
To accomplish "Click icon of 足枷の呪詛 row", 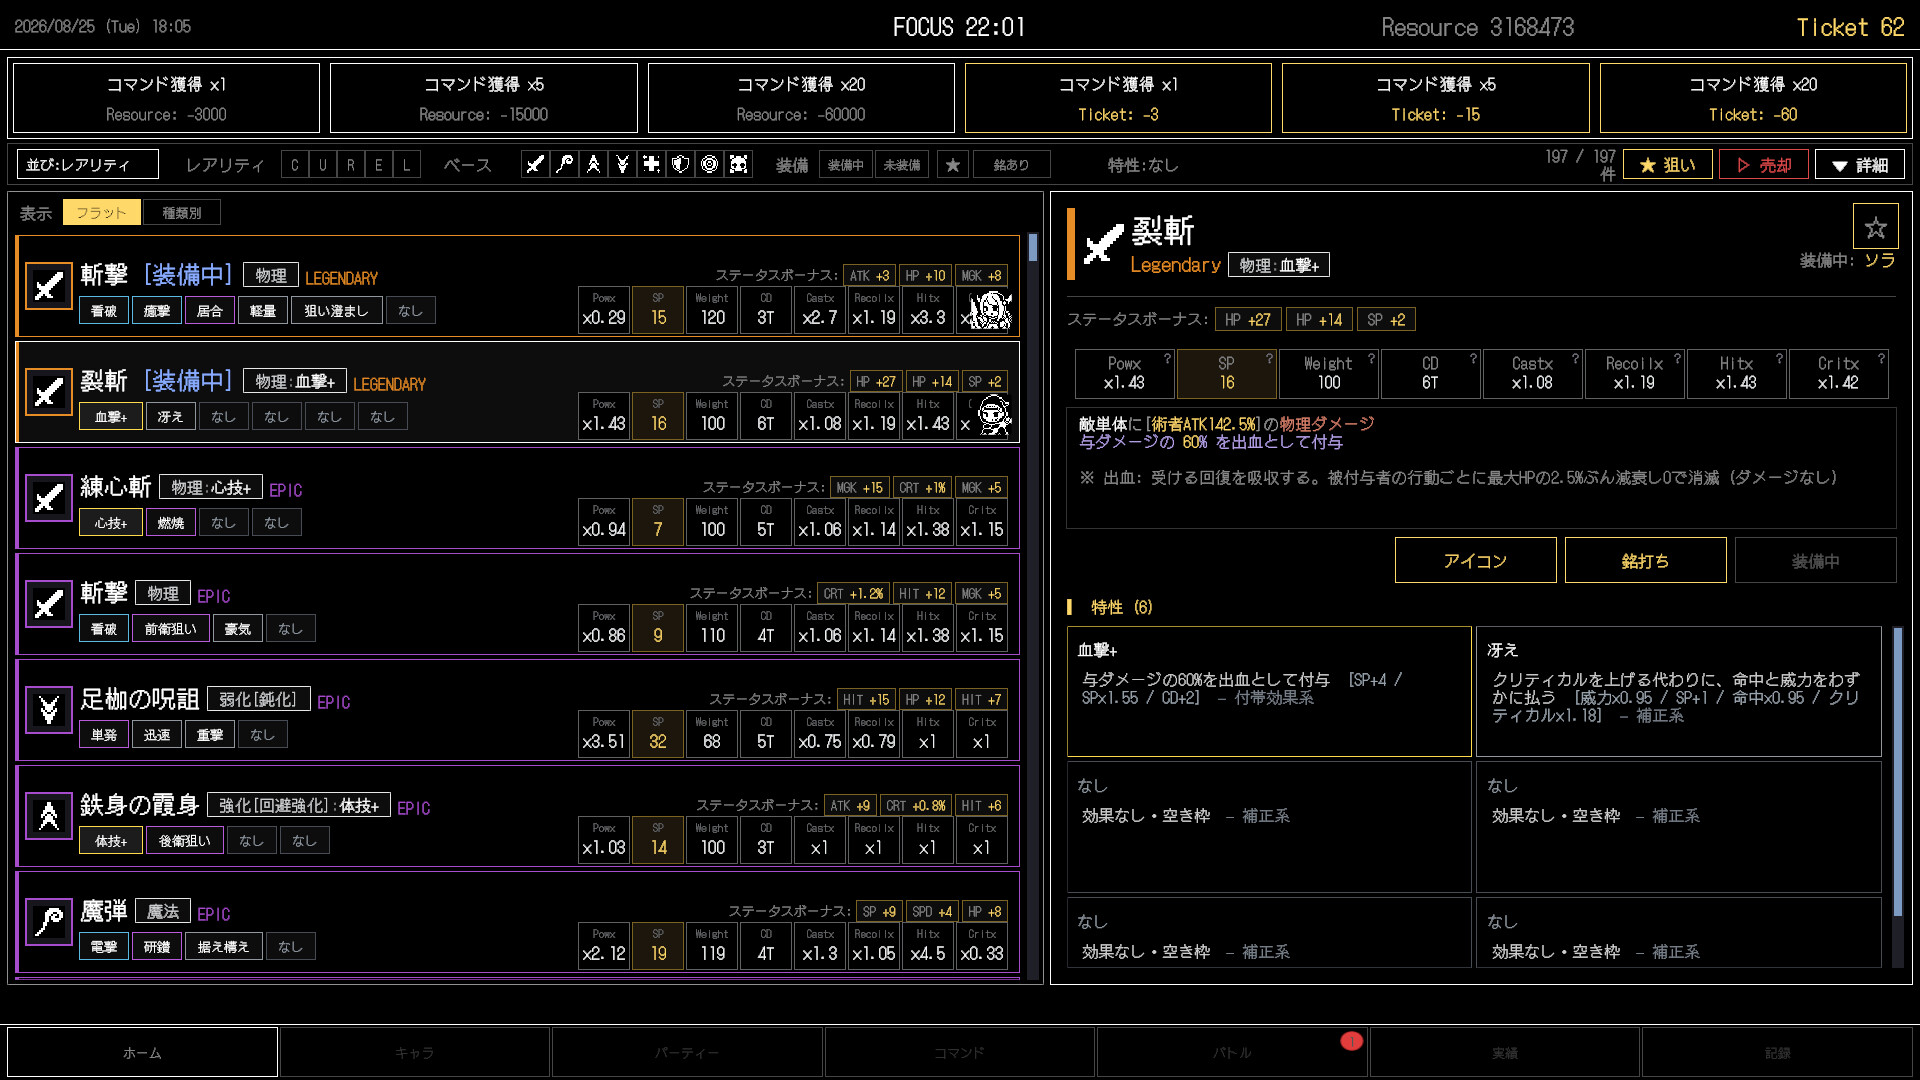I will coord(49,710).
